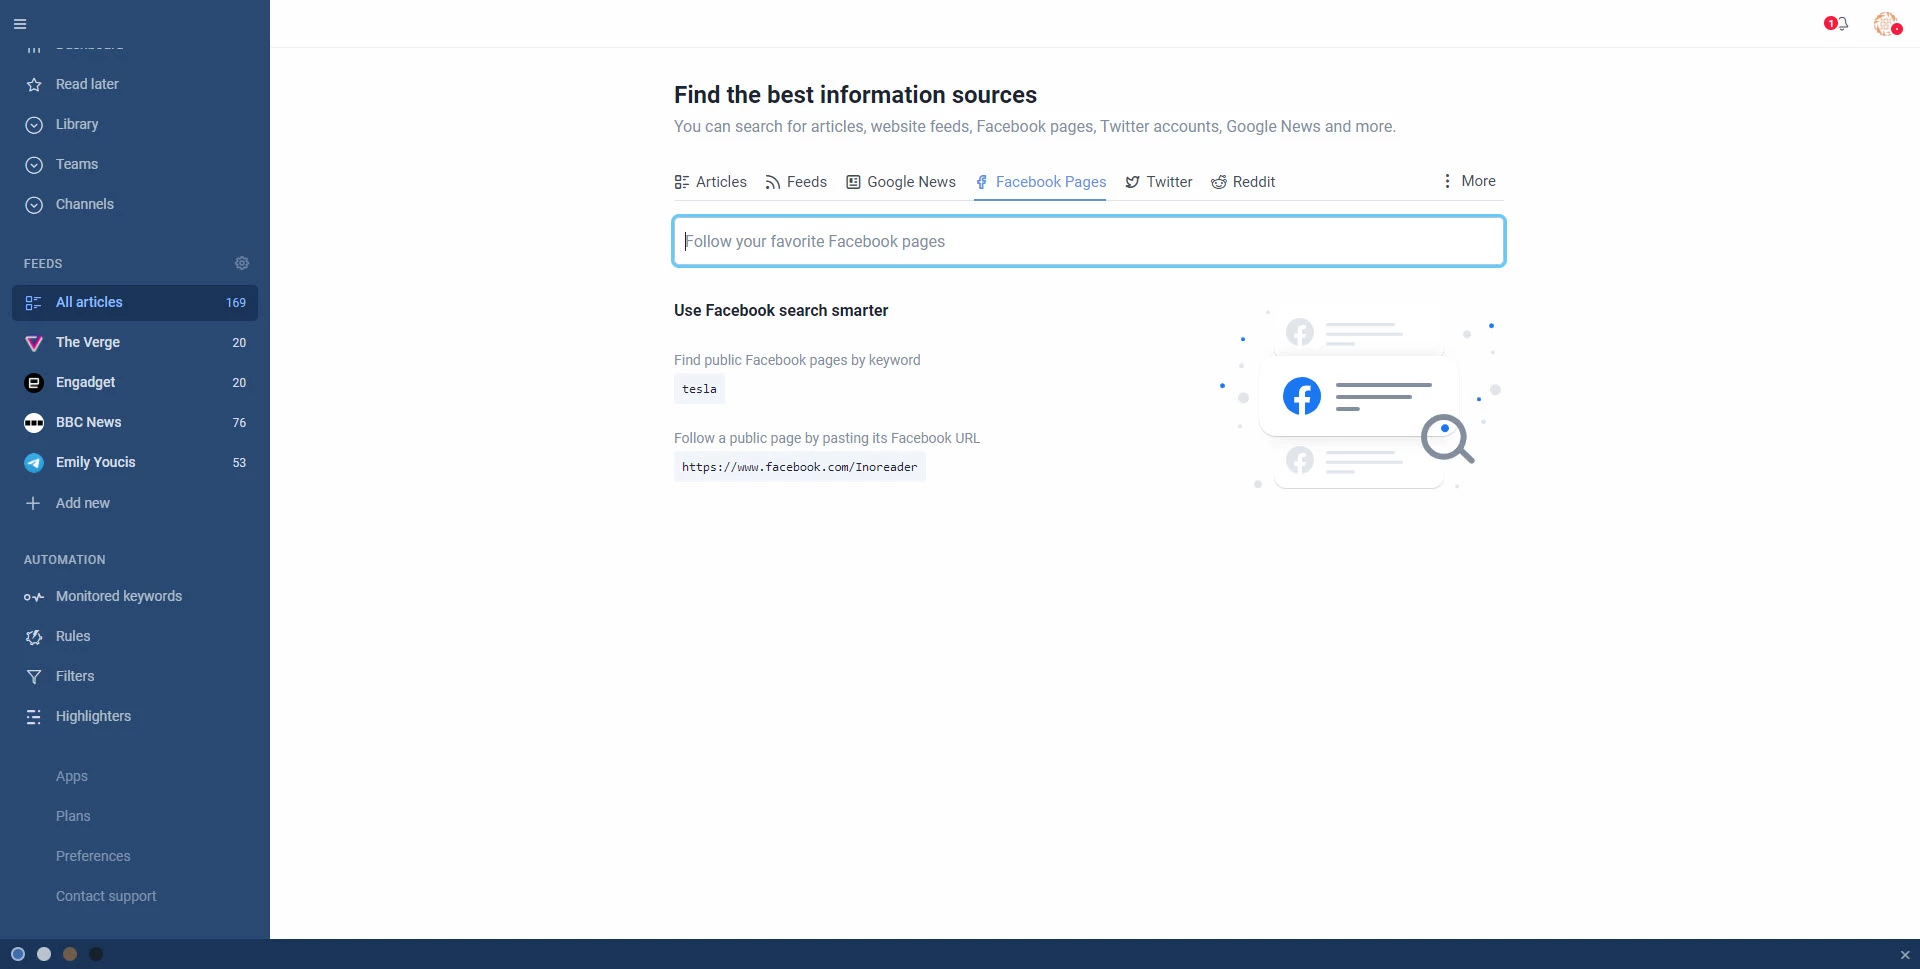Open The Verge feed icon
This screenshot has width=1920, height=969.
(34, 343)
